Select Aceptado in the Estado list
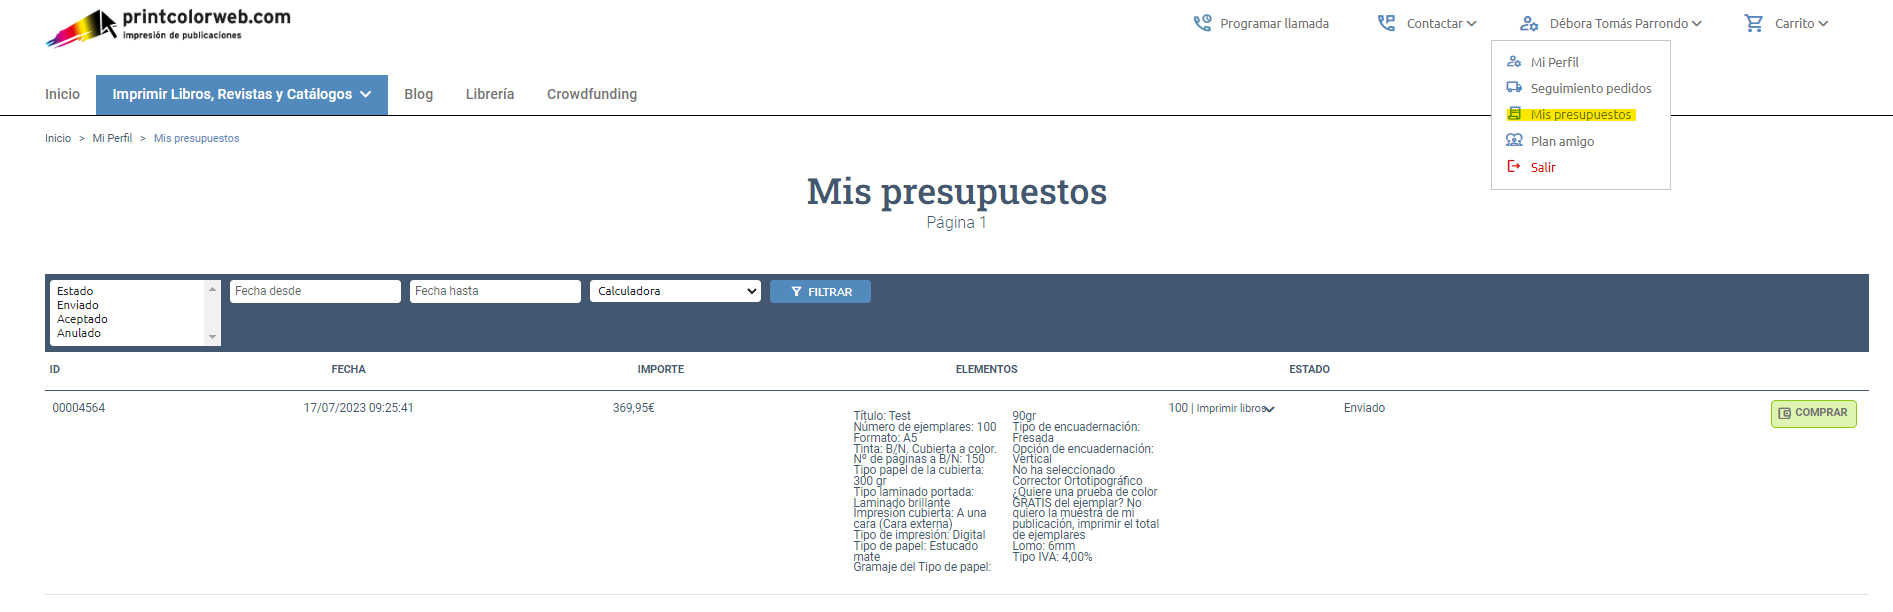Screen dimensions: 1893x612 (82, 319)
